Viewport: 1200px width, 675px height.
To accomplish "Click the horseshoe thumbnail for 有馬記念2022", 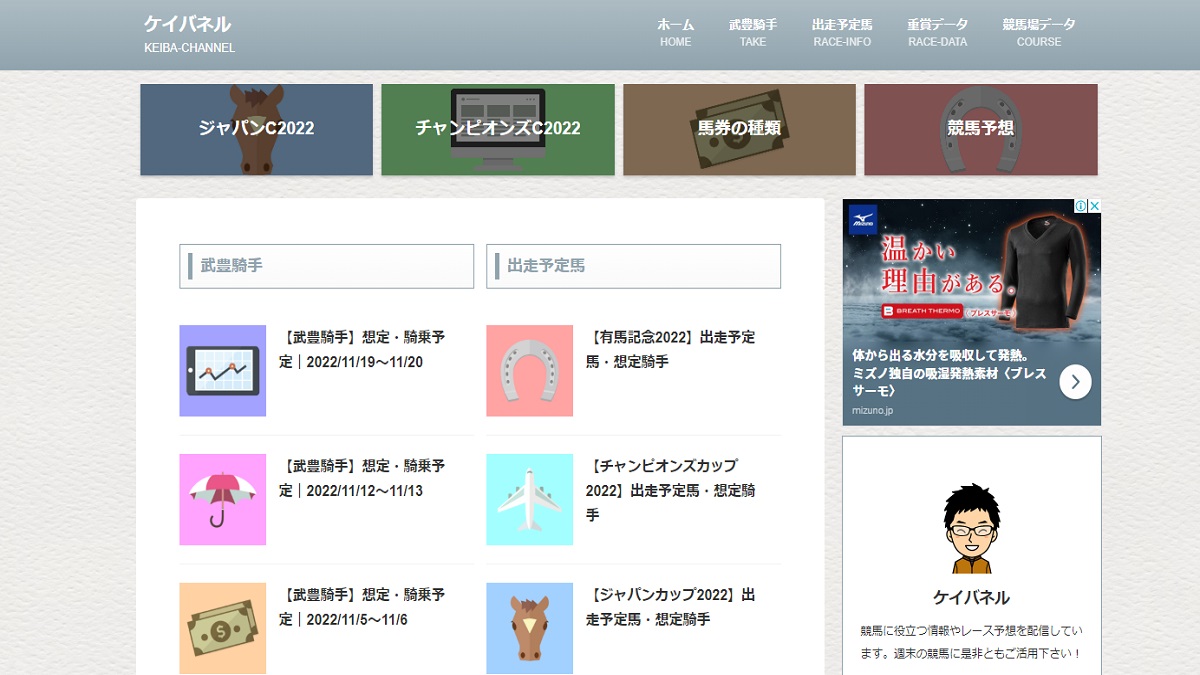I will pos(530,370).
